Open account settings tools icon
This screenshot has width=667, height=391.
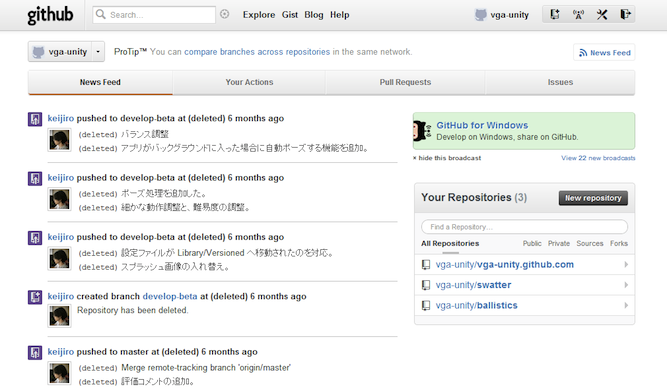point(601,14)
